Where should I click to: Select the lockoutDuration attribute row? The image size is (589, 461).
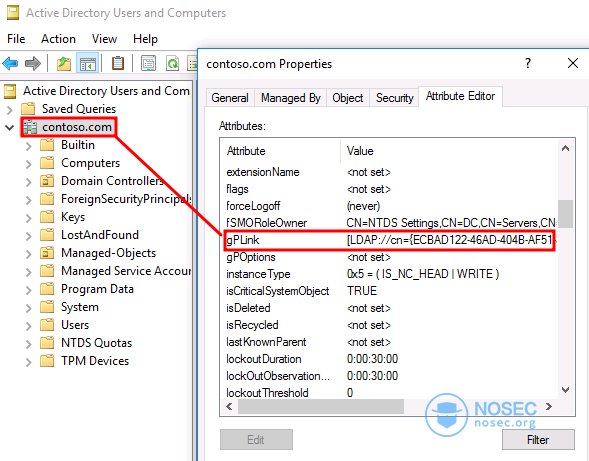pyautogui.click(x=389, y=359)
